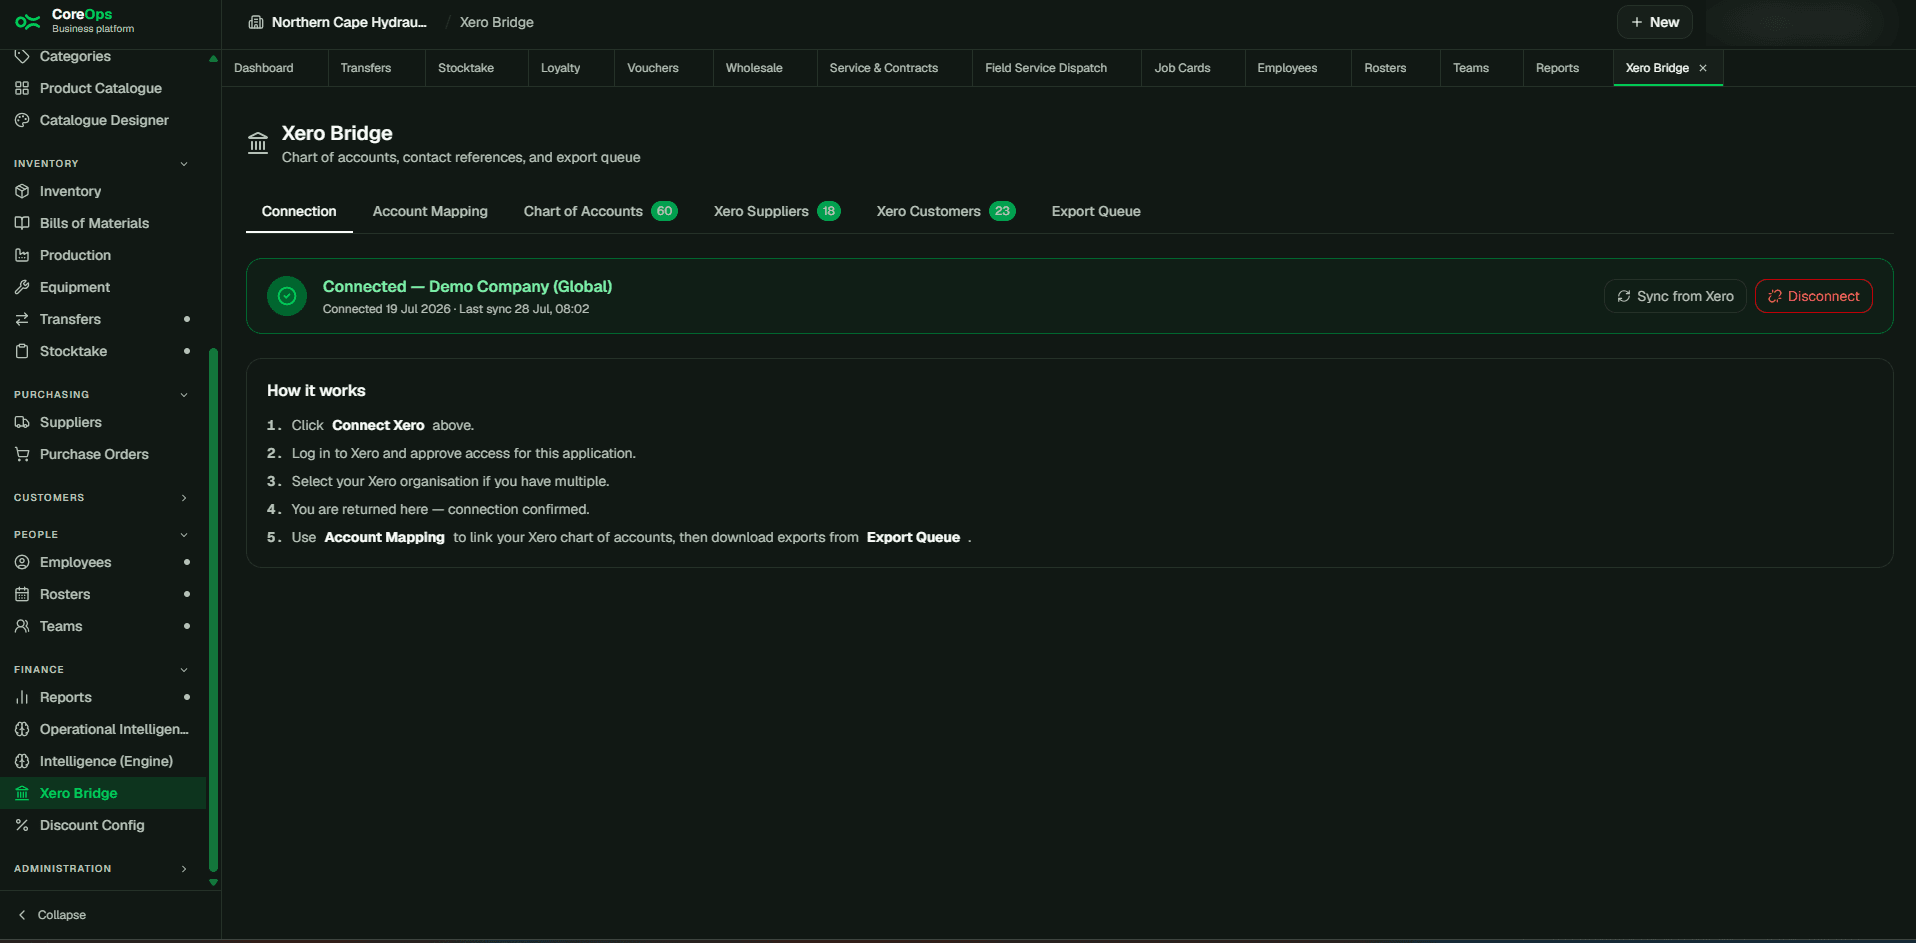Viewport: 1916px width, 943px height.
Task: Expand the Customers sidebar section
Action: click(184, 498)
